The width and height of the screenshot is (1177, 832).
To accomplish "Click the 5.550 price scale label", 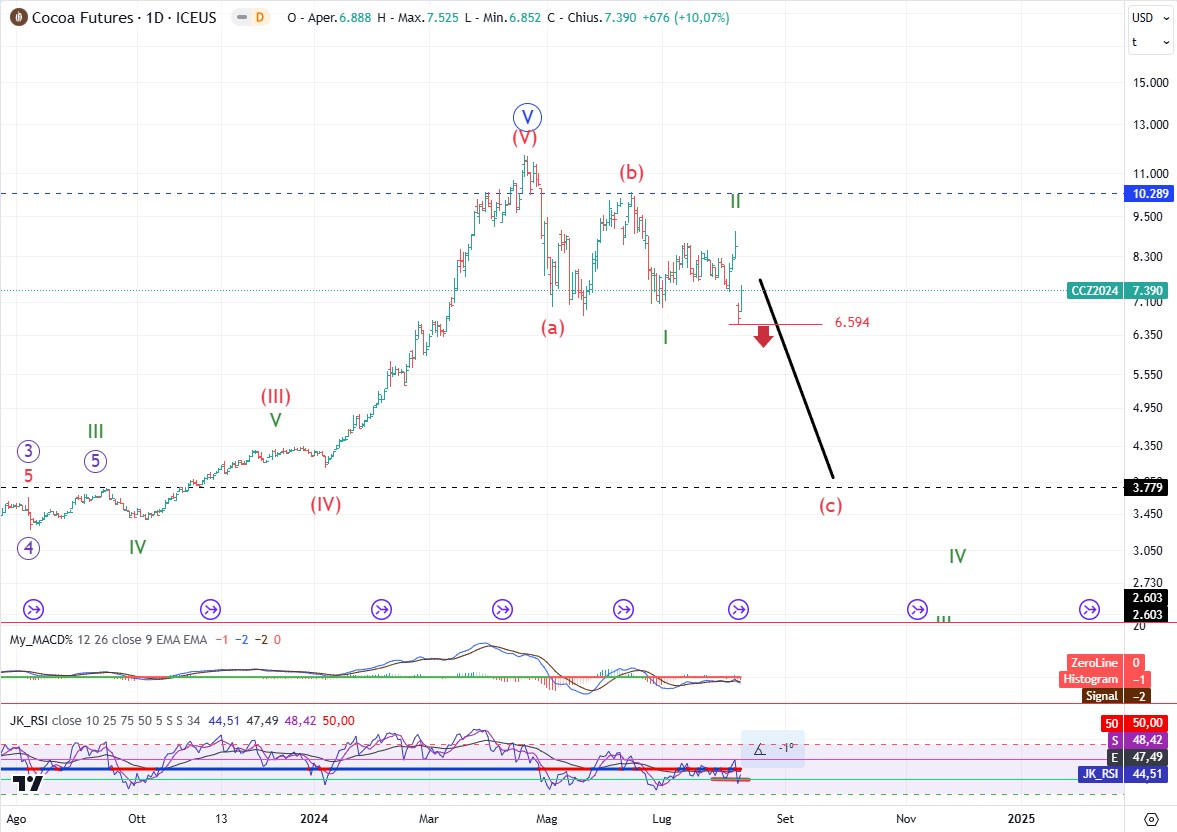I will point(1147,374).
